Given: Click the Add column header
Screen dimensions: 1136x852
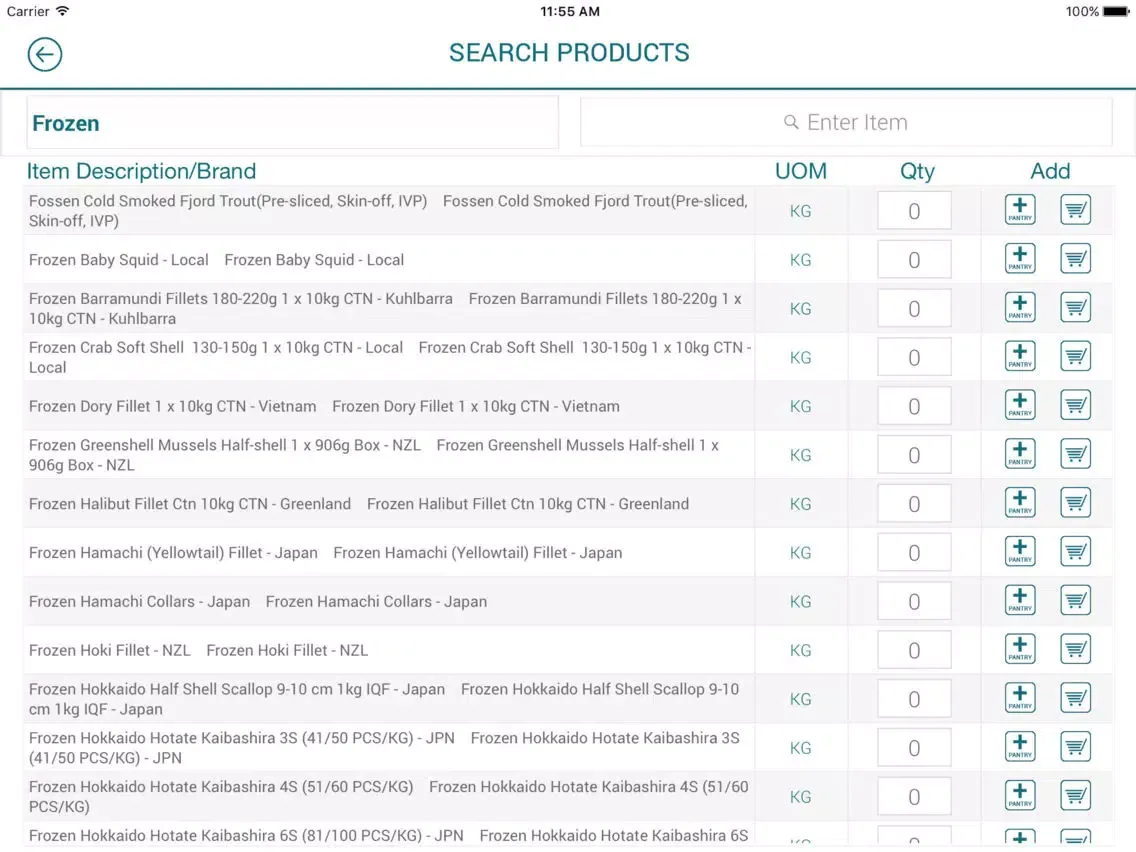Looking at the screenshot, I should [1050, 171].
